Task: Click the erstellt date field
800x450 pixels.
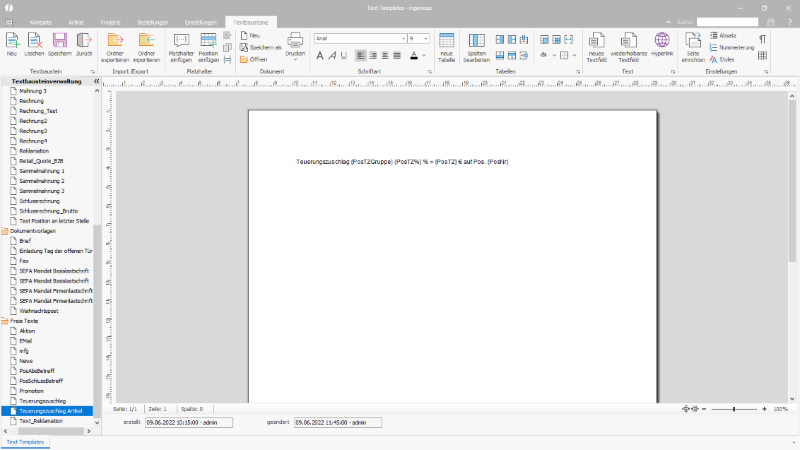Action: tap(189, 422)
